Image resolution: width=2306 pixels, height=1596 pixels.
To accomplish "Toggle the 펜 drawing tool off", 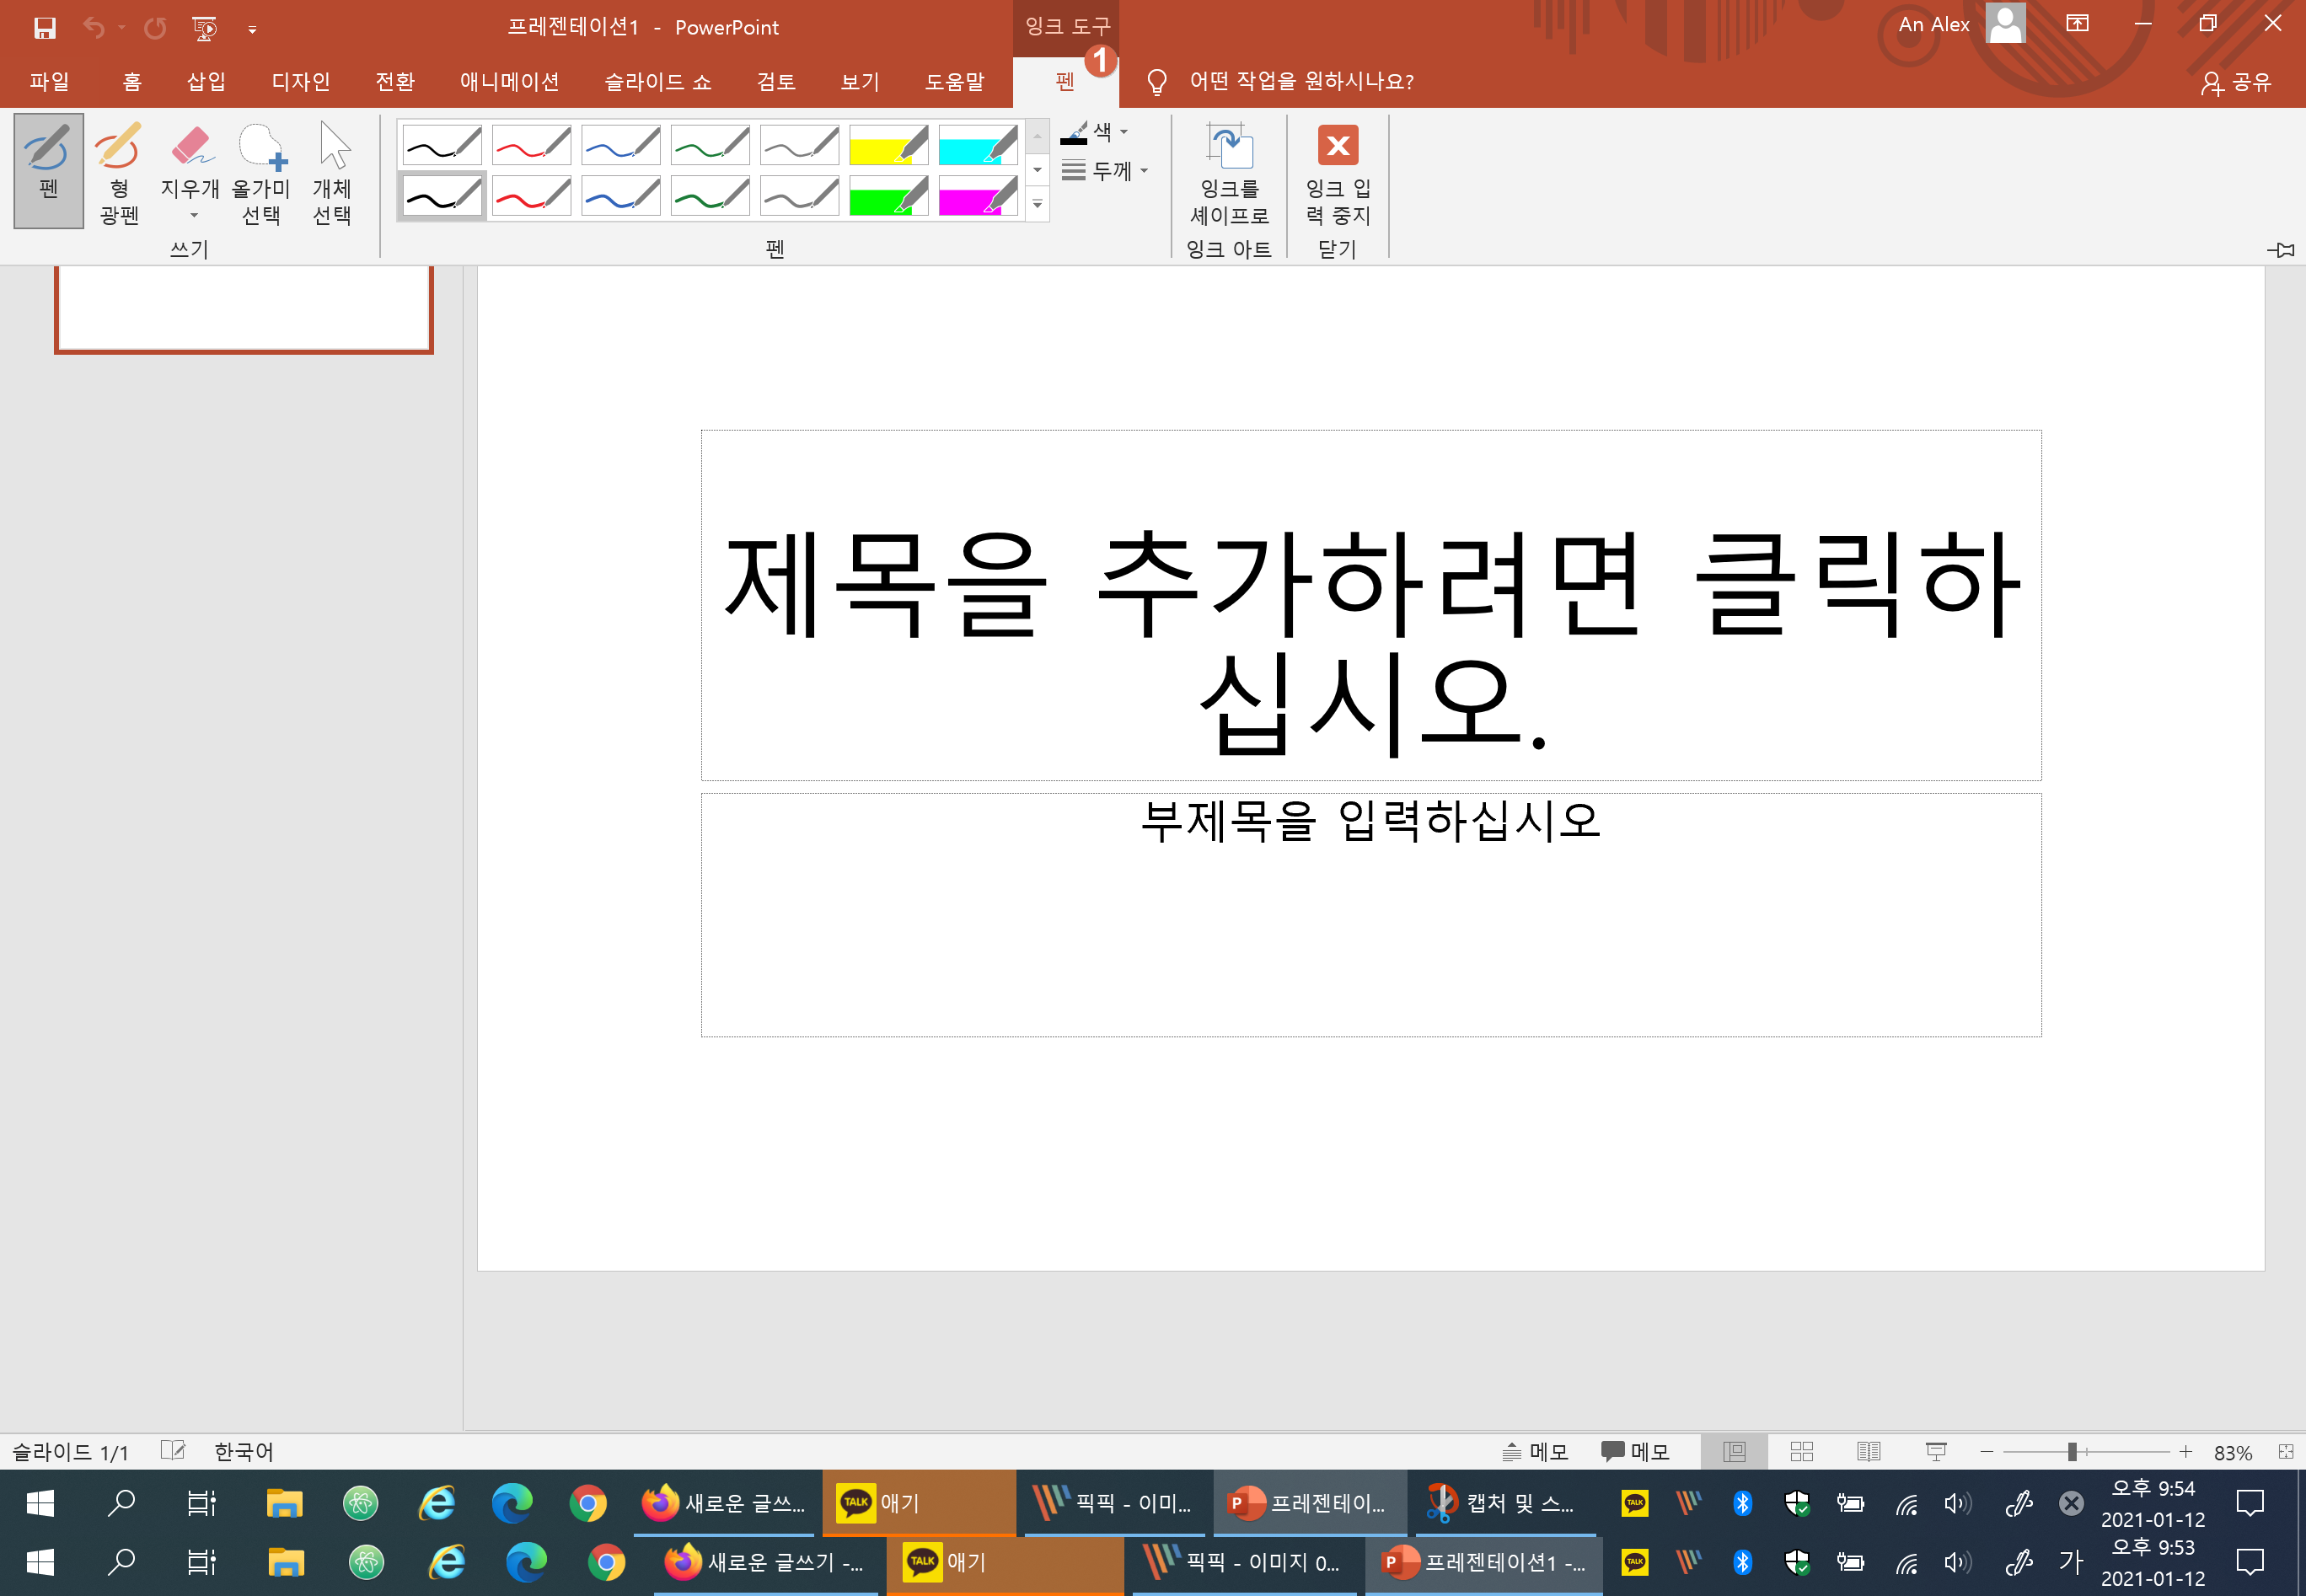I will click(48, 170).
